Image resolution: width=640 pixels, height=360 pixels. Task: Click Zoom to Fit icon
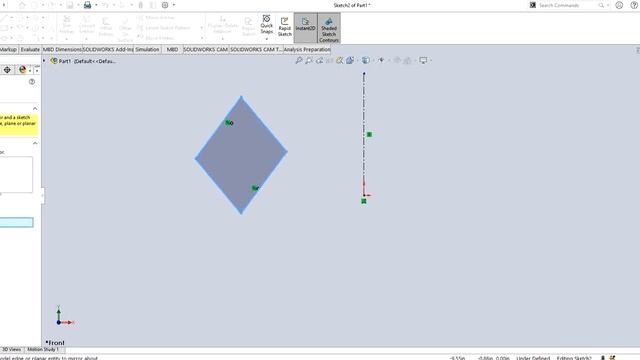(x=299, y=60)
